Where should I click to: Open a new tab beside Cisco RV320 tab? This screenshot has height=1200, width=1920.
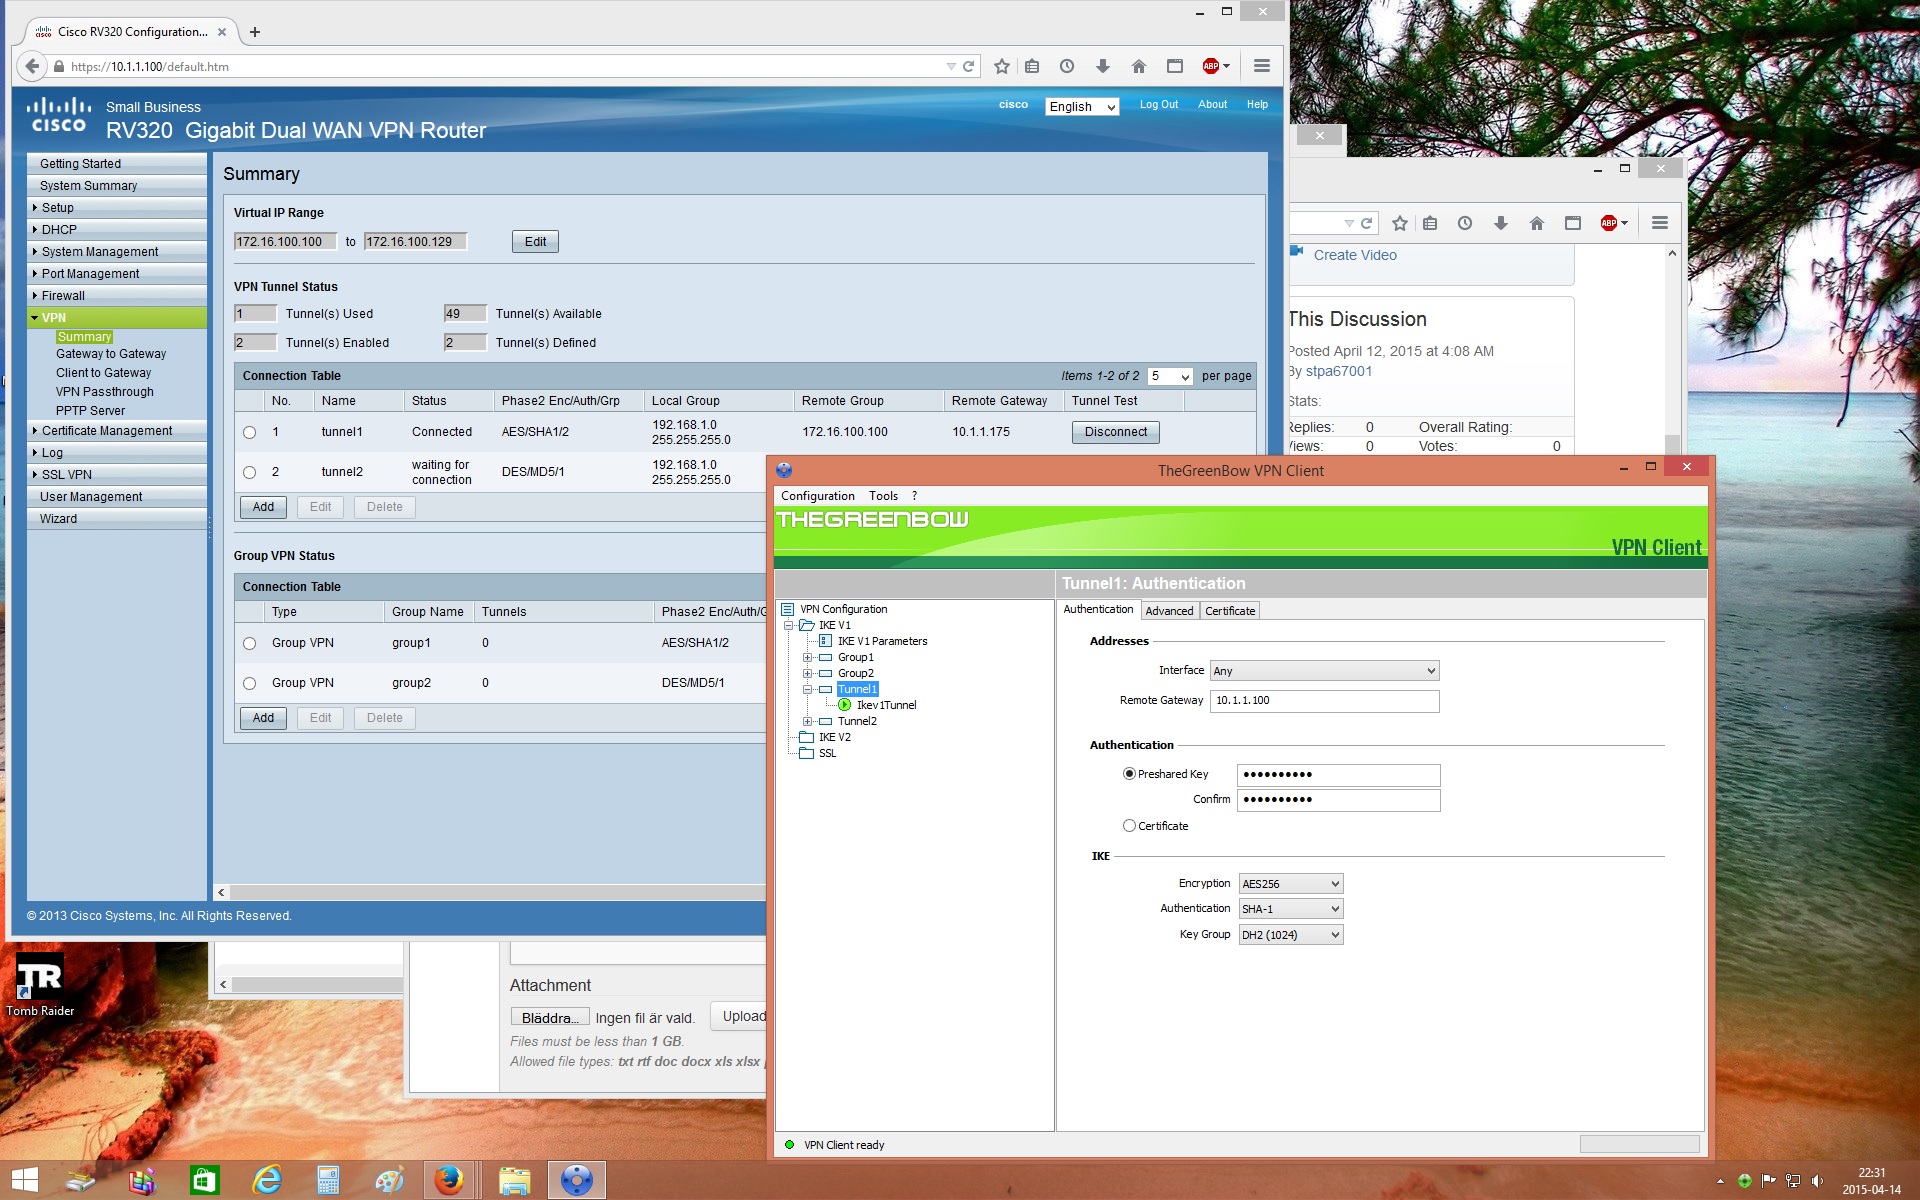click(x=255, y=32)
